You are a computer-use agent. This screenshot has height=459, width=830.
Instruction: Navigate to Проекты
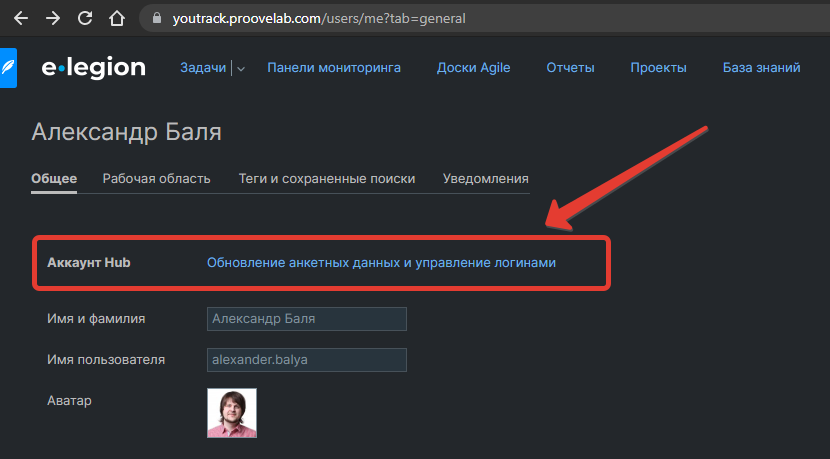click(x=658, y=68)
